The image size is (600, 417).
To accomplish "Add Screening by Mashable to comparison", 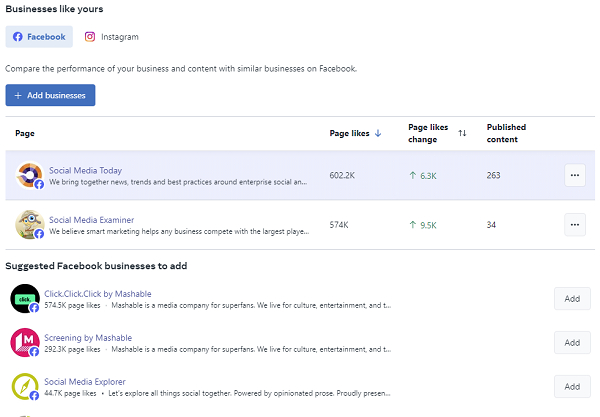I will tap(572, 342).
